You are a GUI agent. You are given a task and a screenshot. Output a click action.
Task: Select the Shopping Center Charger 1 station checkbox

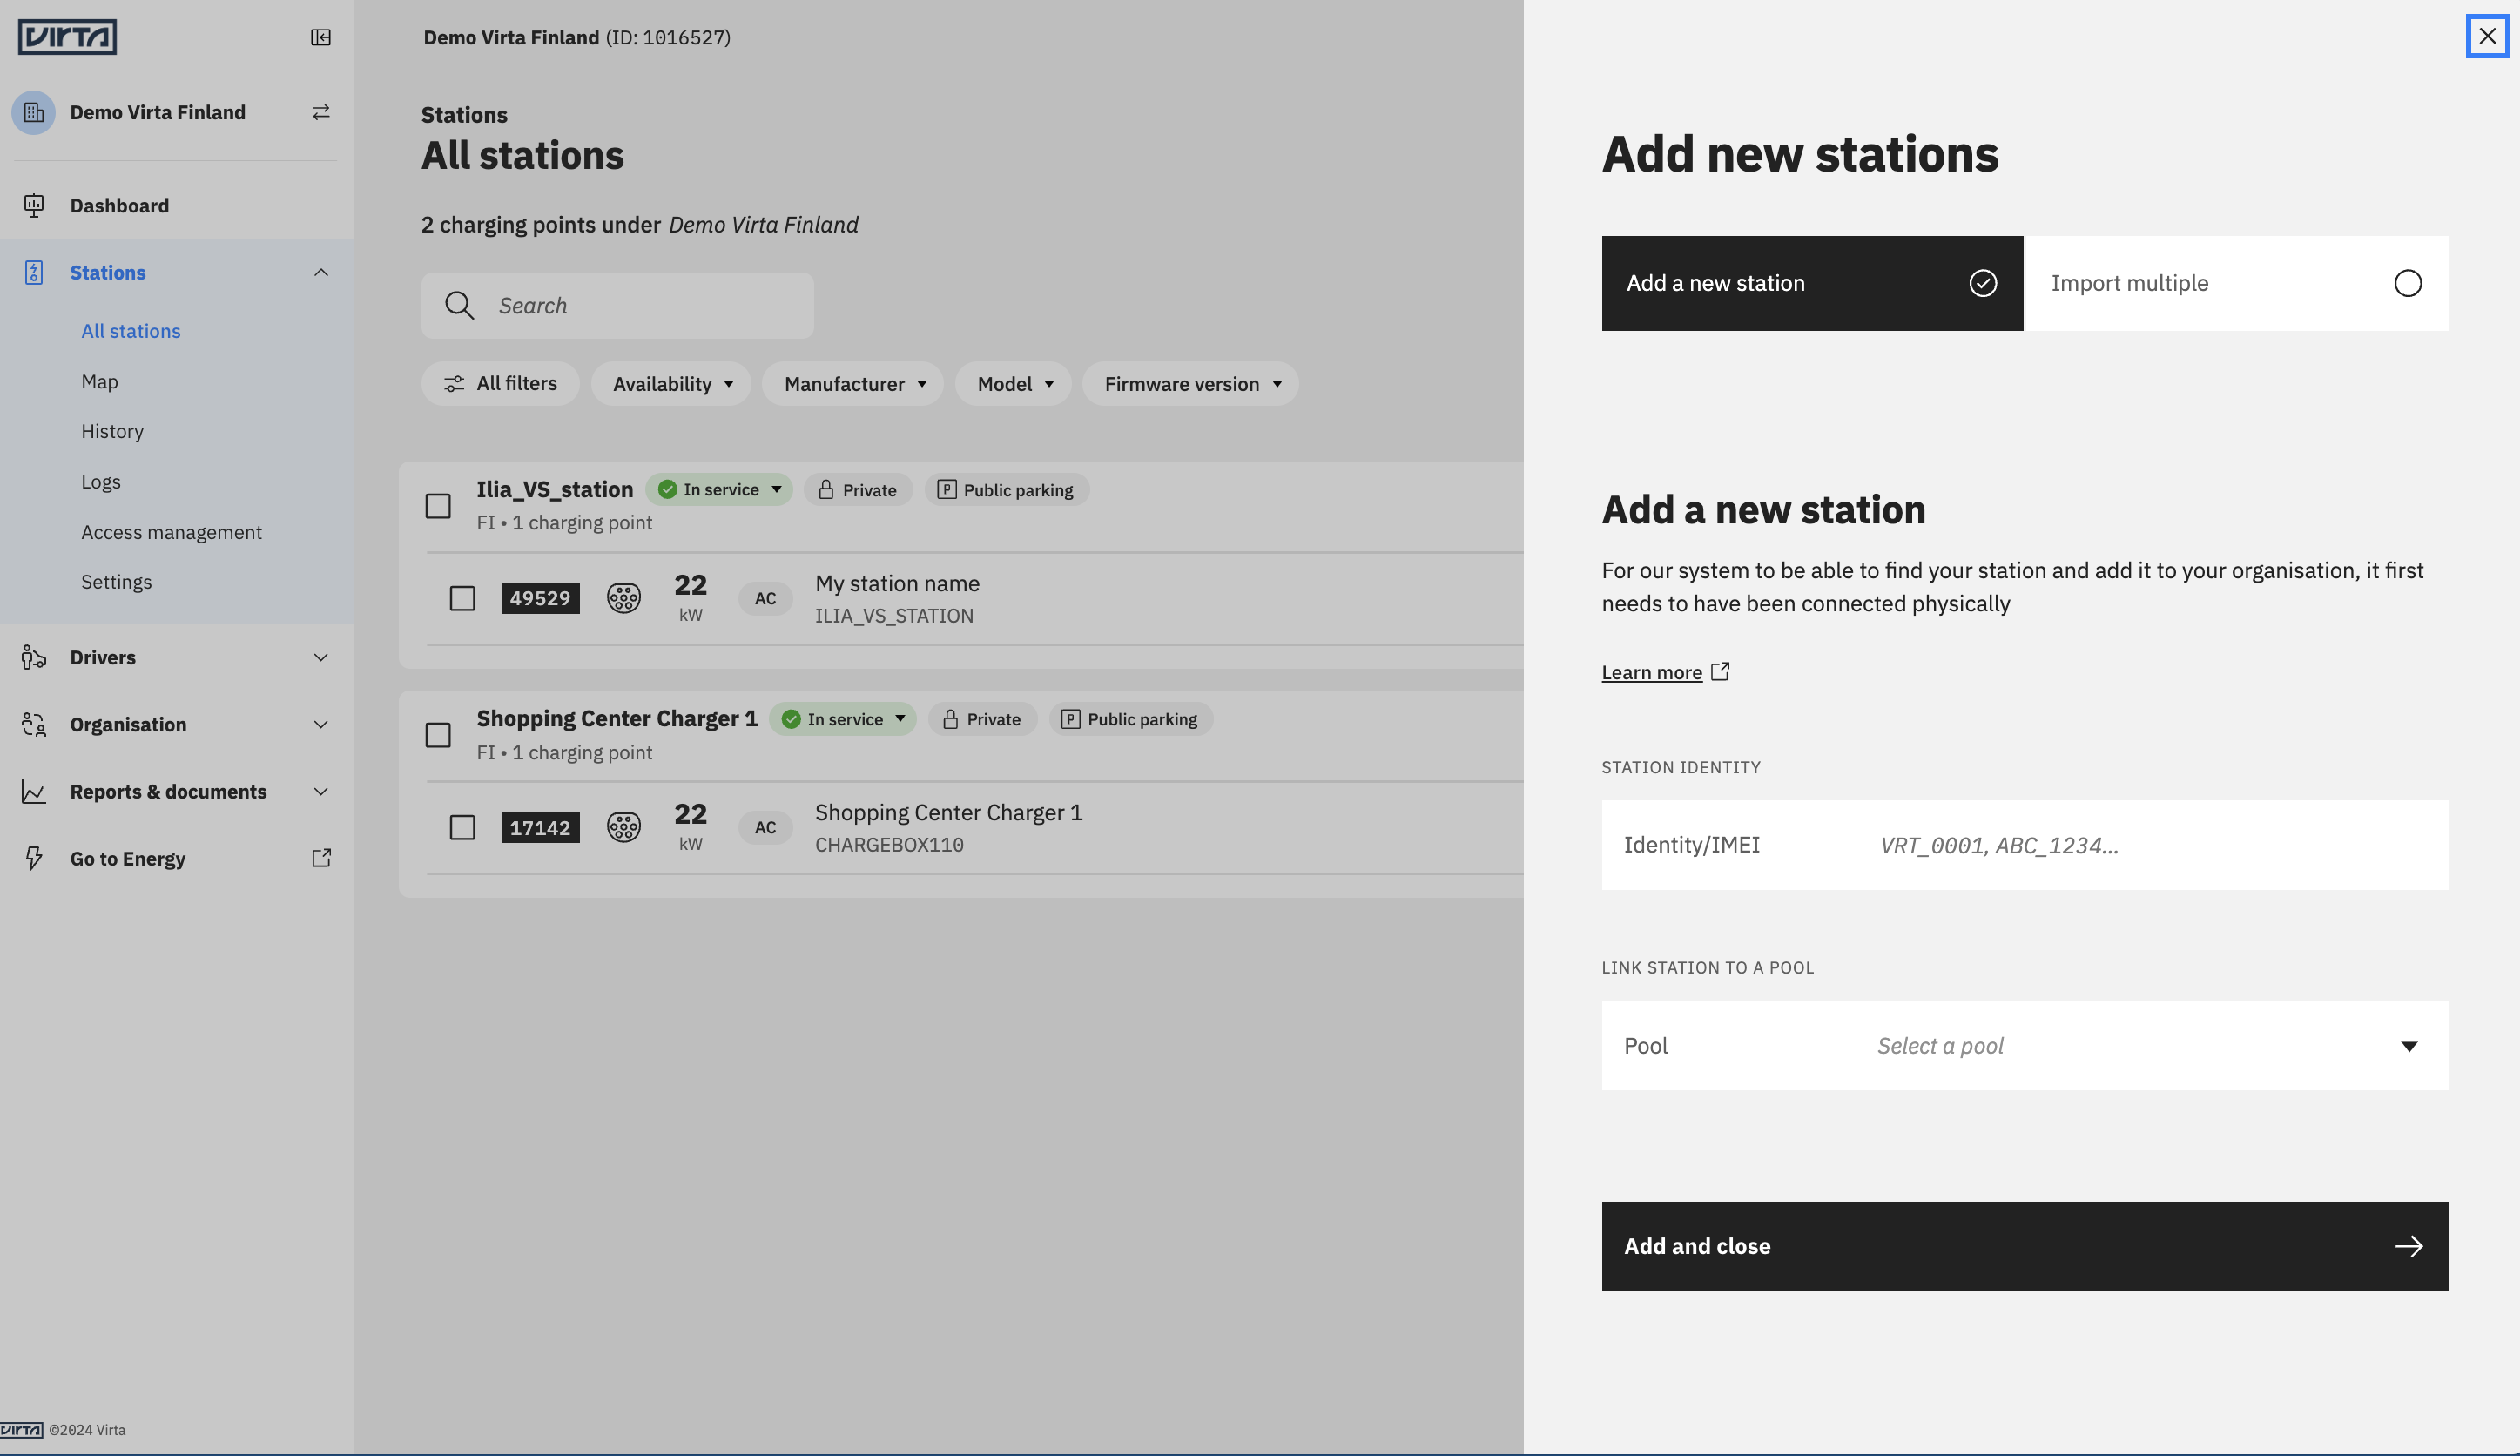(x=438, y=735)
